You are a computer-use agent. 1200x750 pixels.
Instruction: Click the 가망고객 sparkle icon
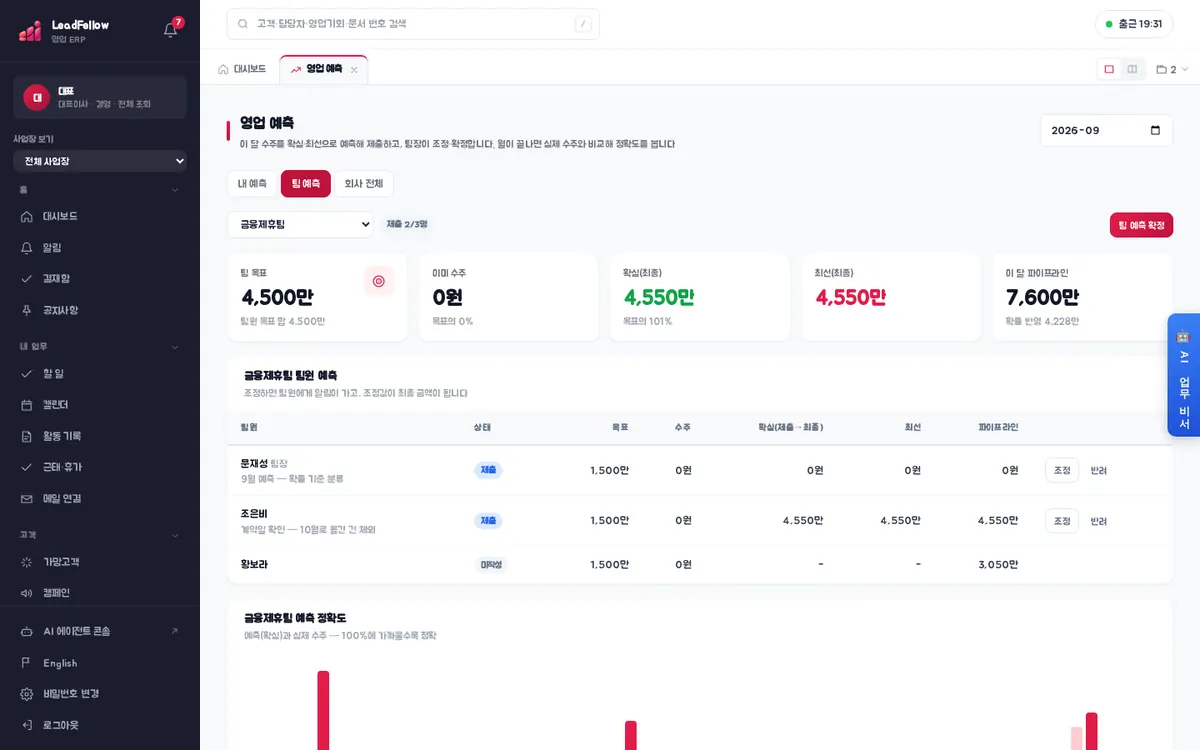pyautogui.click(x=27, y=562)
